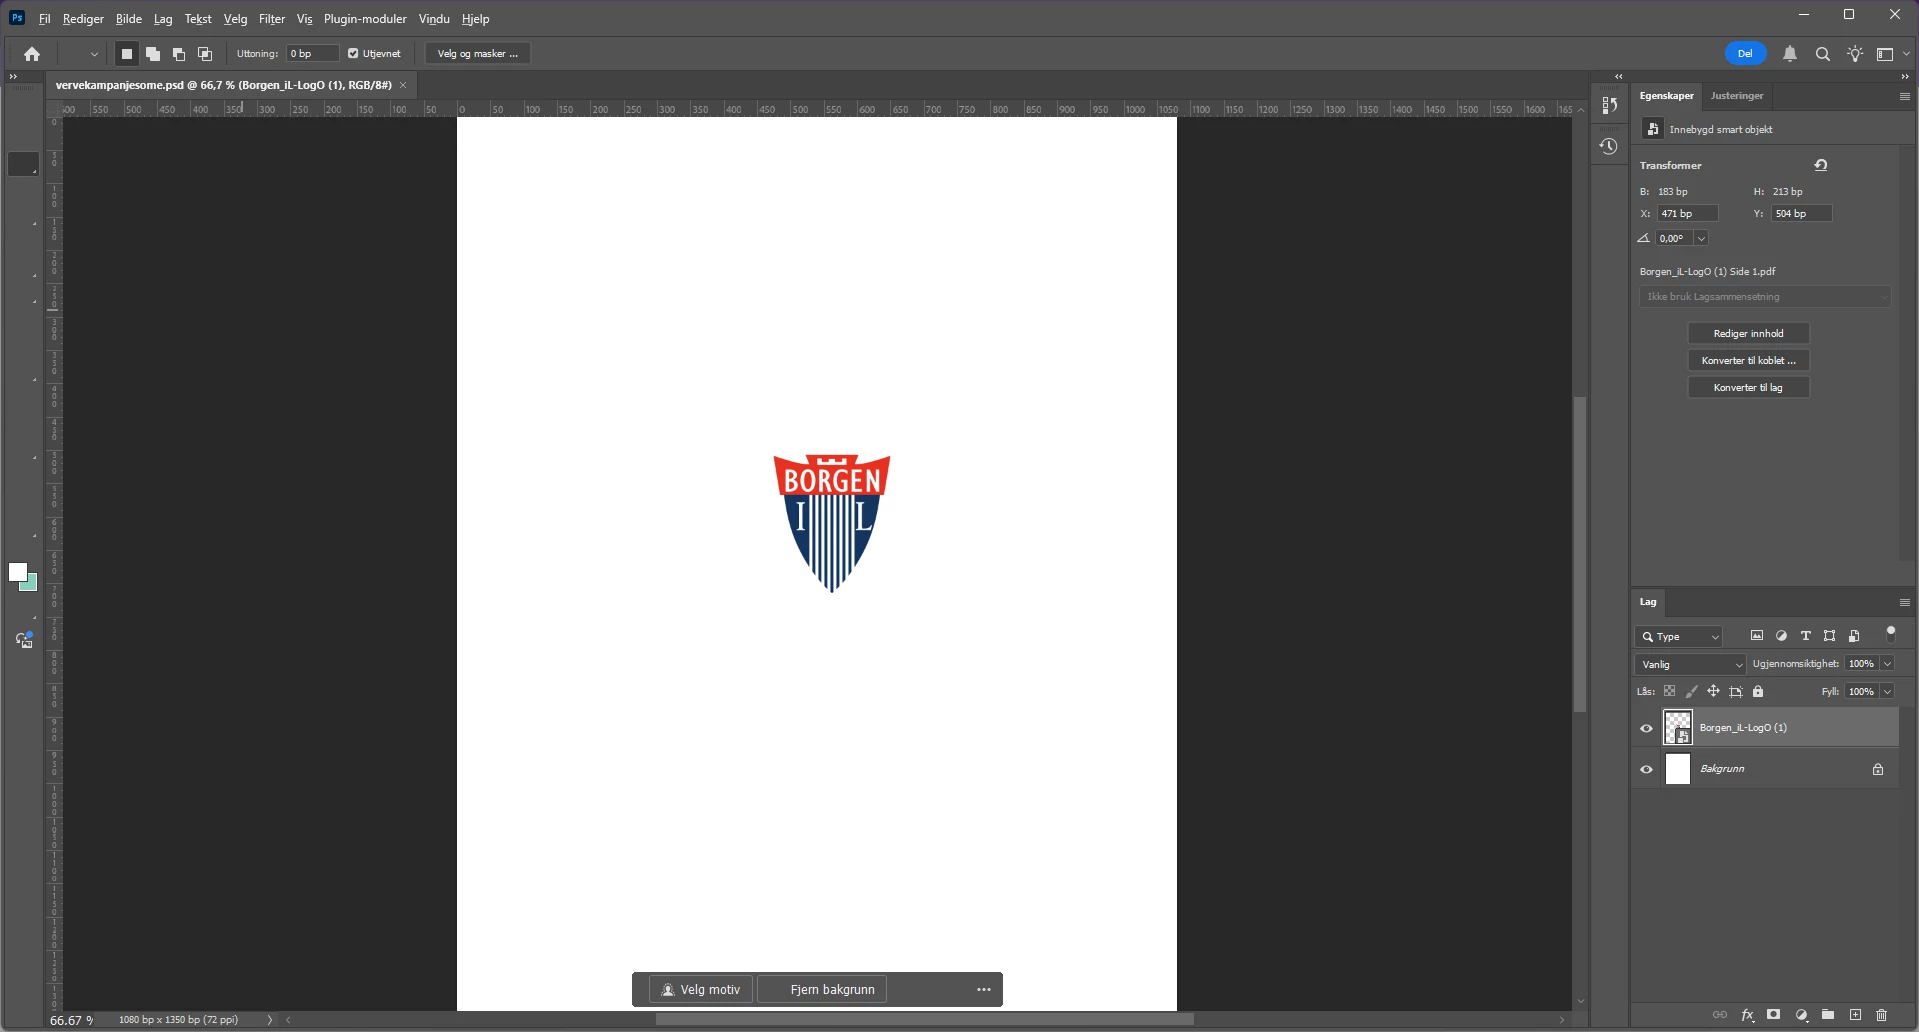This screenshot has width=1919, height=1032.
Task: Filter layers by adjustment layers
Action: pyautogui.click(x=1781, y=636)
